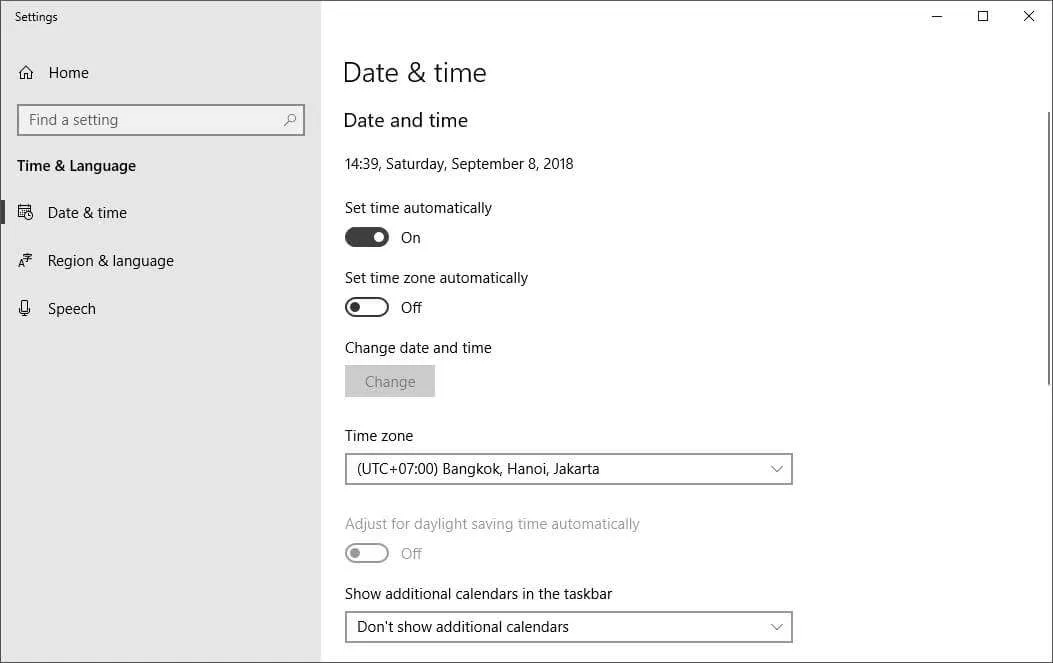Minimize the Settings window
1053x663 pixels.
pyautogui.click(x=937, y=16)
